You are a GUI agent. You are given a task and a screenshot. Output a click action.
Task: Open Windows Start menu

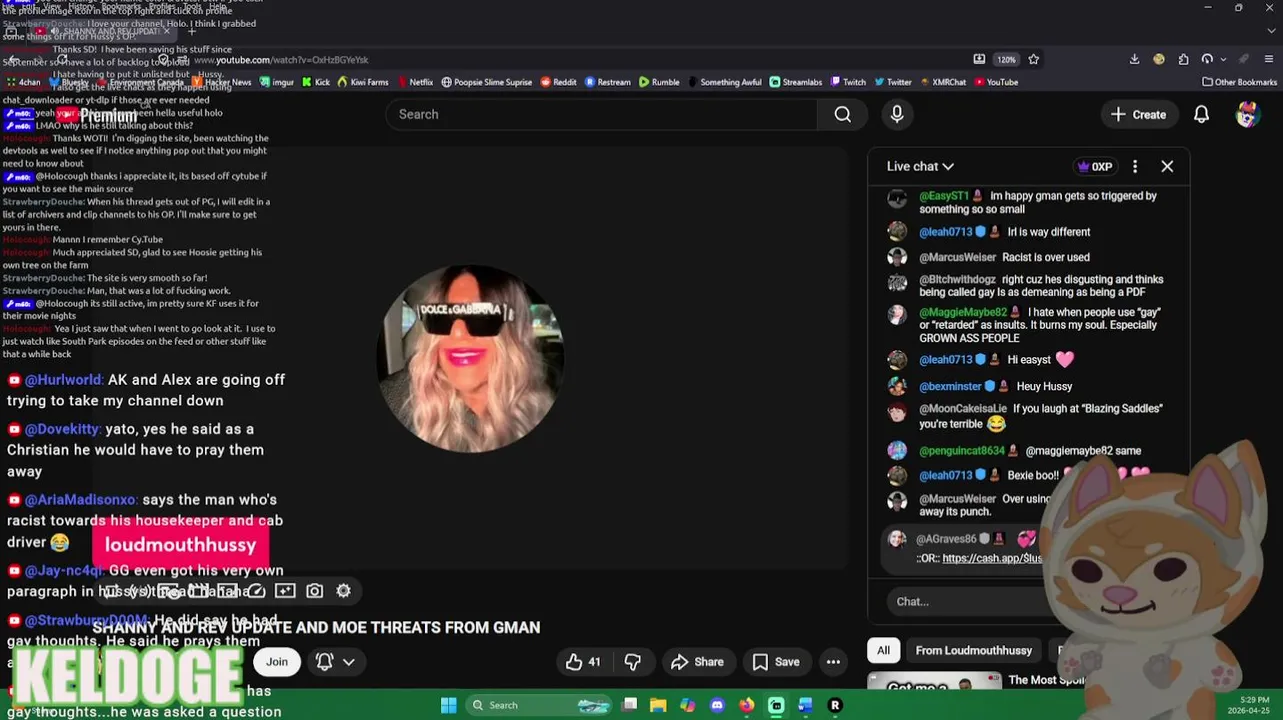point(448,705)
